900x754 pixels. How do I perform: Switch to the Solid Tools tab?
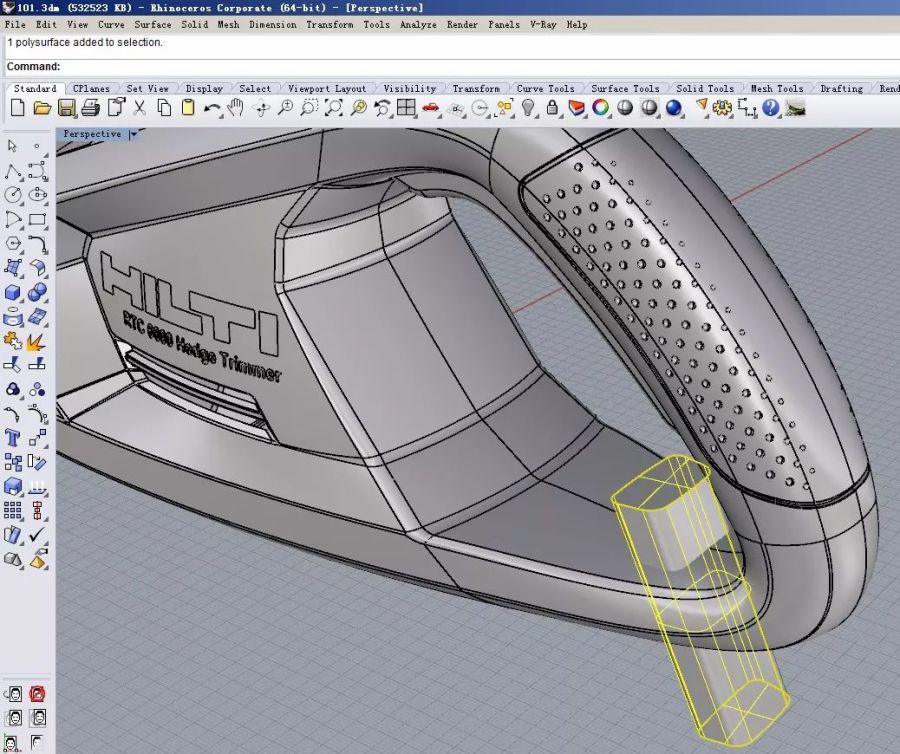coord(704,89)
